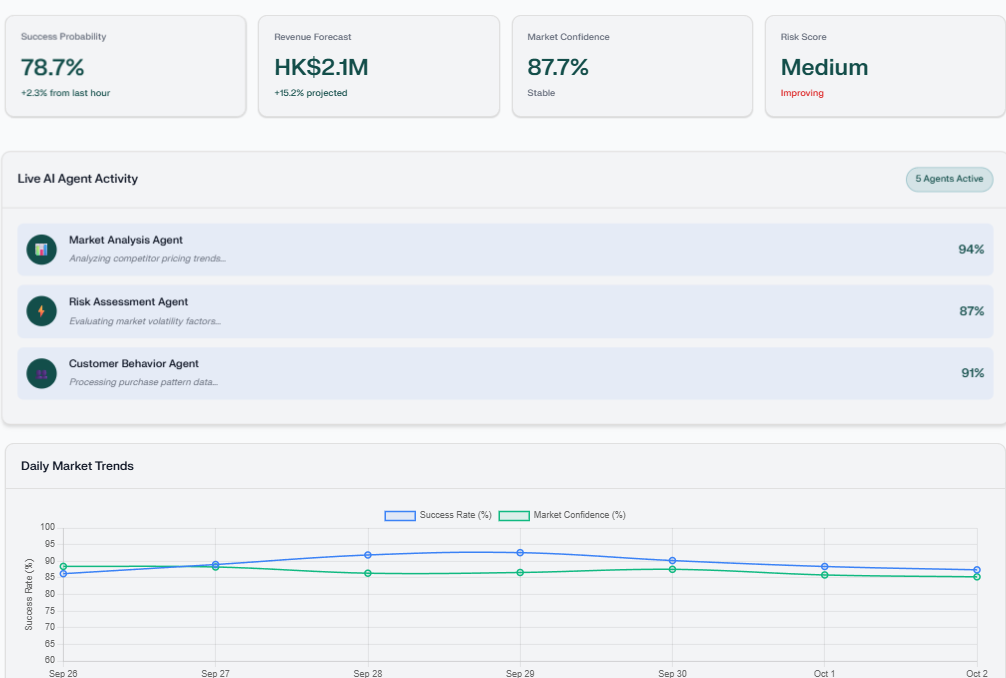Select the Market Analysis Agent row title

coord(126,240)
